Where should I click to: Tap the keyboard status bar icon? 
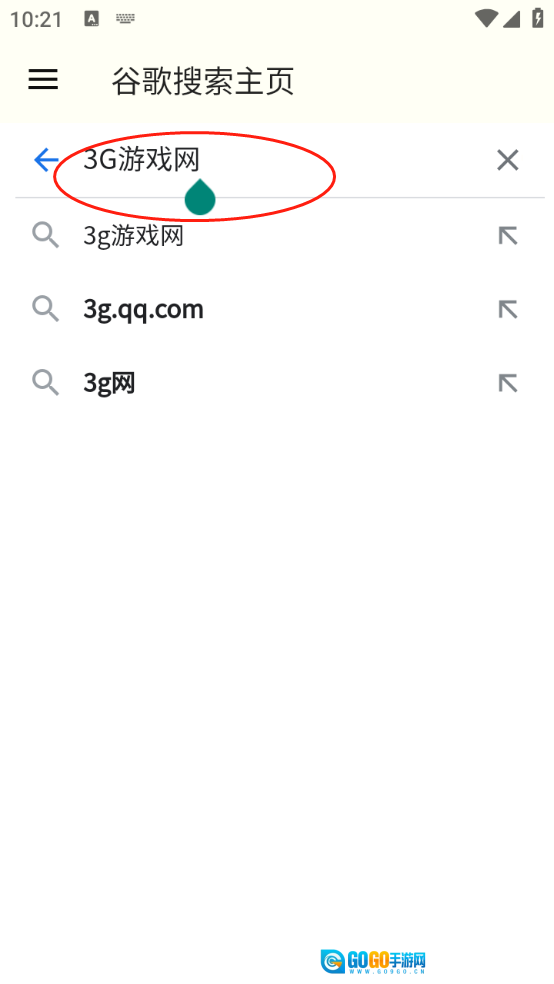click(125, 19)
